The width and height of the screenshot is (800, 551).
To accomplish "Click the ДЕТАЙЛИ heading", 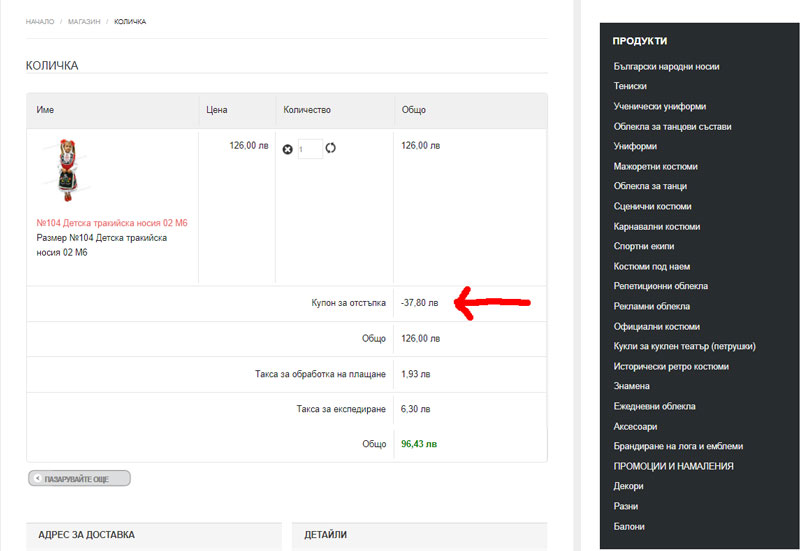I will pyautogui.click(x=326, y=535).
